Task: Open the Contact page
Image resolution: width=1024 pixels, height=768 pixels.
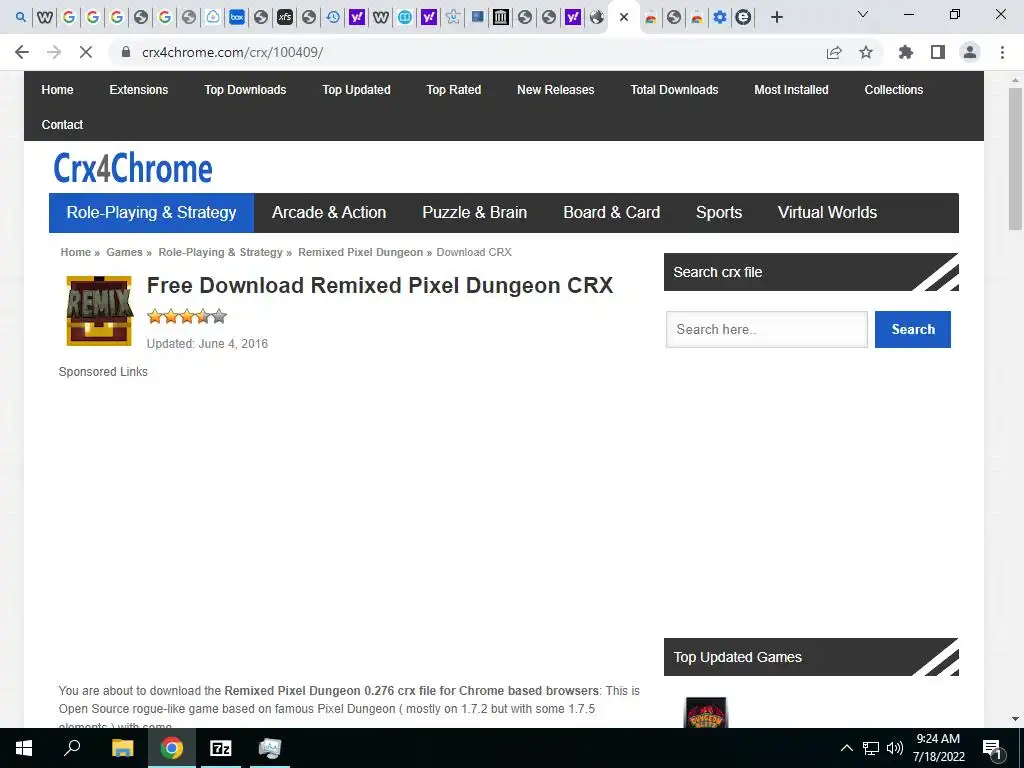Action: pyautogui.click(x=62, y=125)
